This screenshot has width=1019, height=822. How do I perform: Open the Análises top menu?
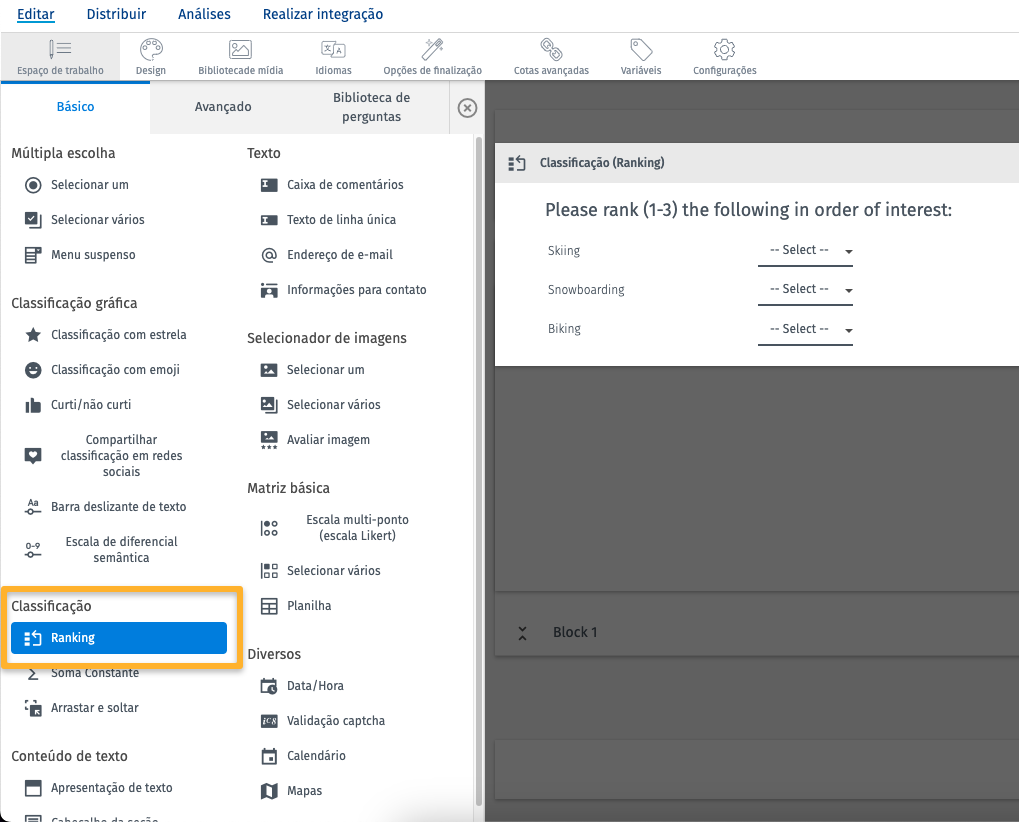click(x=204, y=14)
